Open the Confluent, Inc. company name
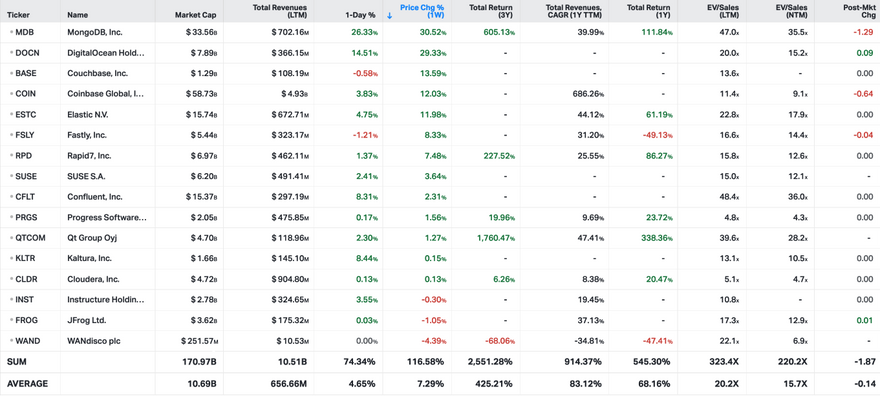 93,197
